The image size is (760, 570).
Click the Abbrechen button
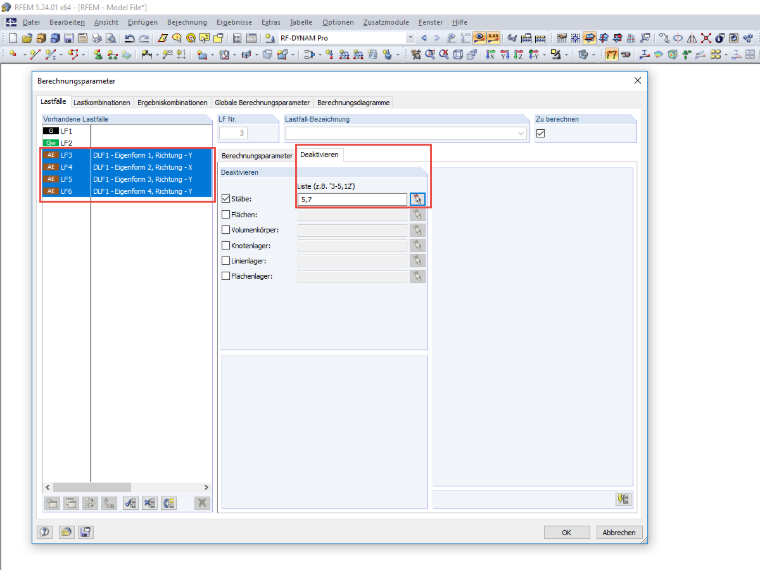coord(619,532)
